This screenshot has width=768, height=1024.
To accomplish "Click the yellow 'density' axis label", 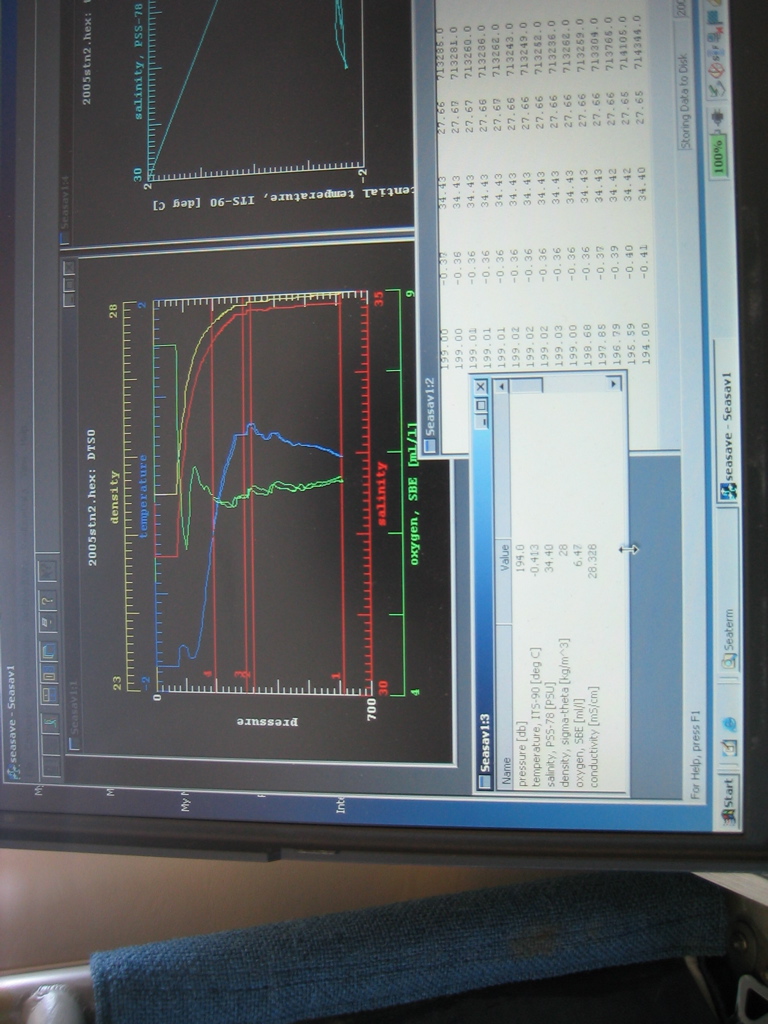I will click(115, 497).
